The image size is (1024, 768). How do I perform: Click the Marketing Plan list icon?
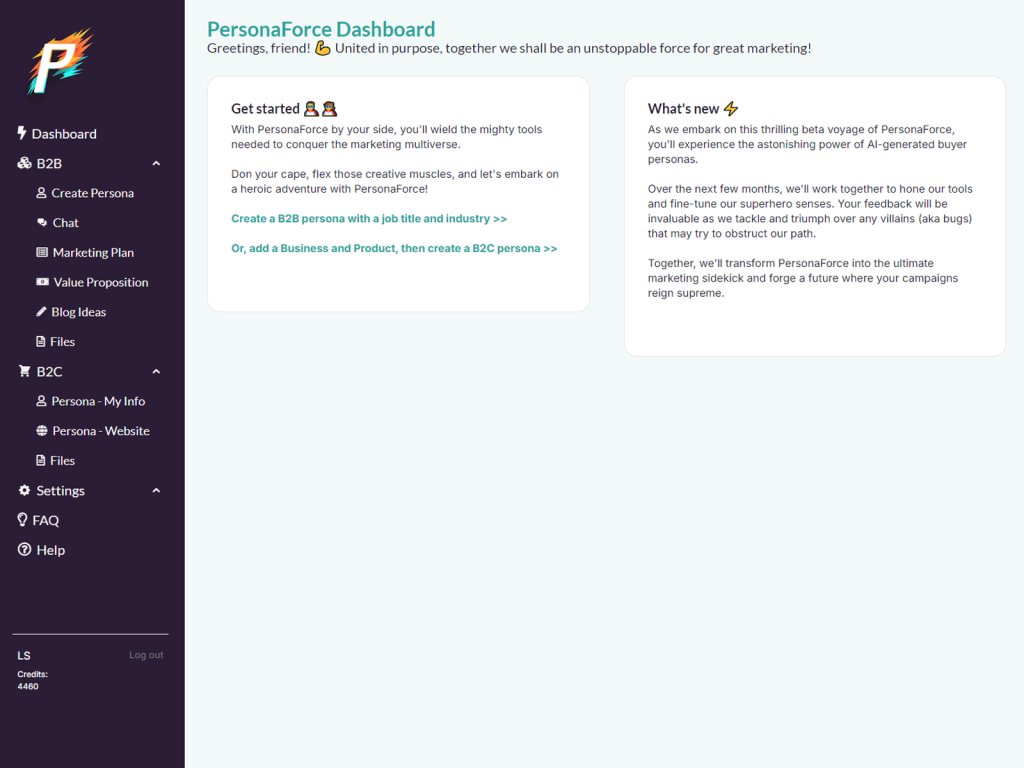click(41, 253)
